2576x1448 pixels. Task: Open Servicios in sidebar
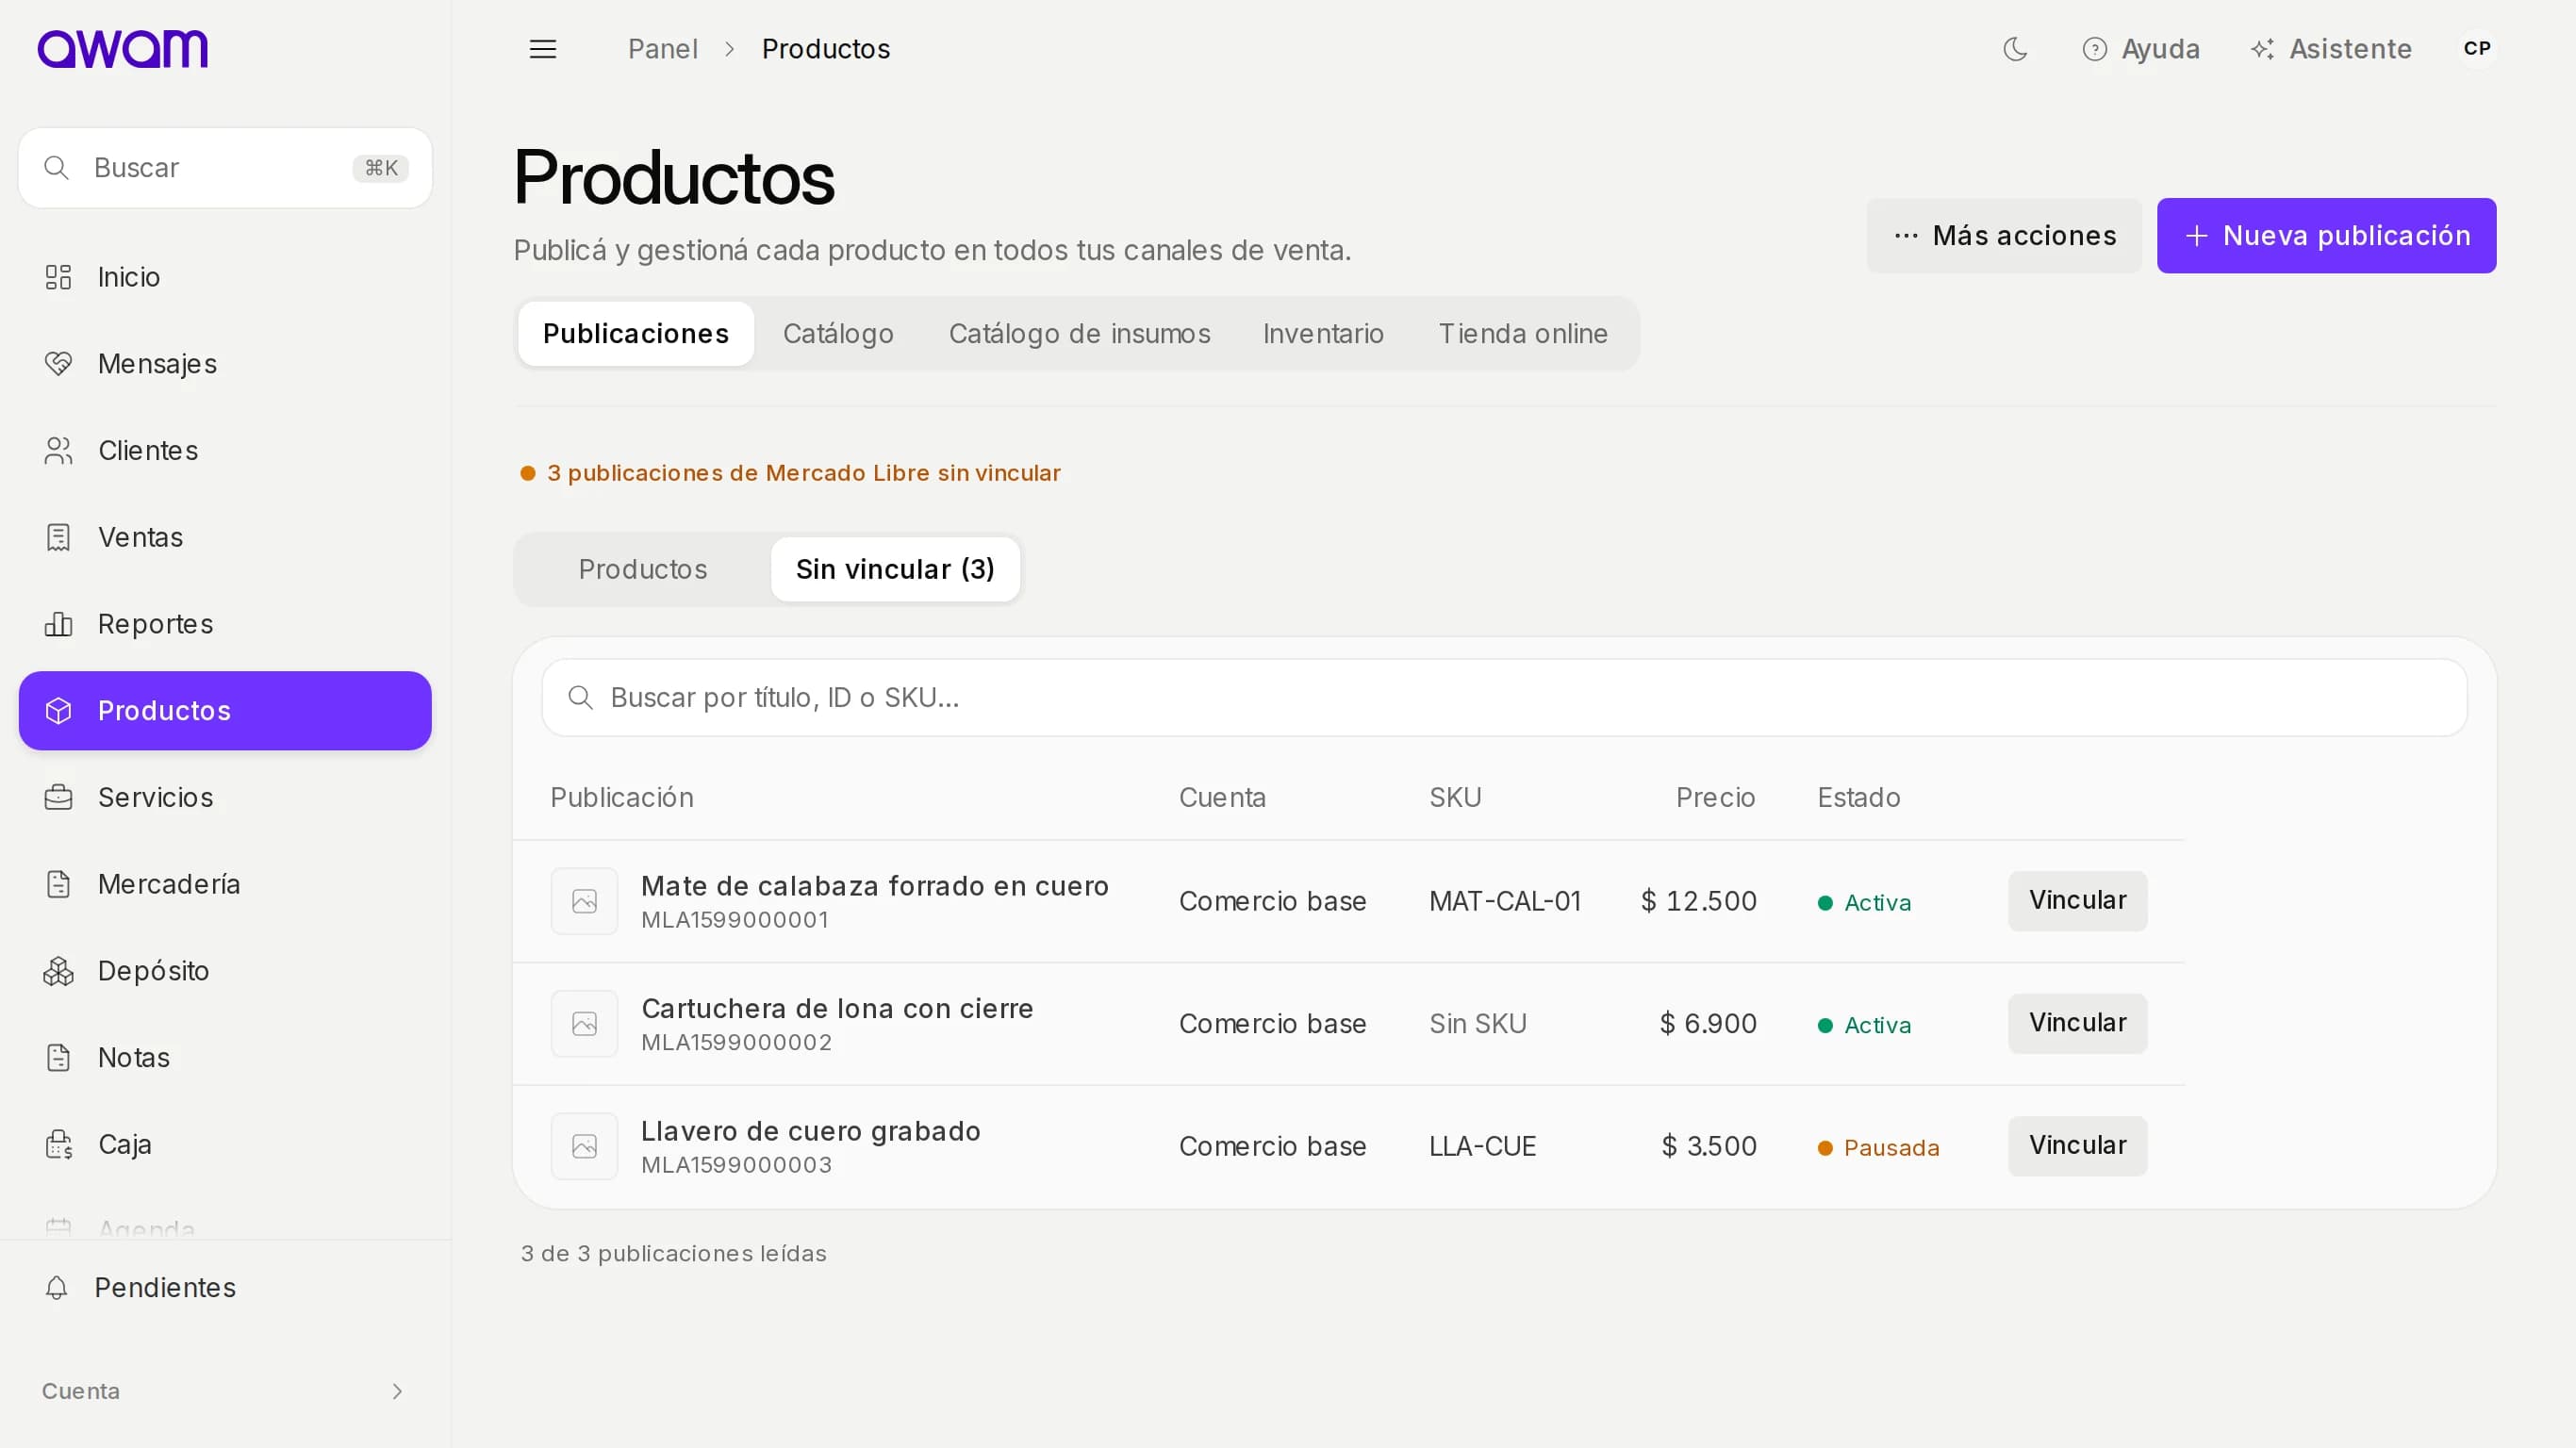pyautogui.click(x=225, y=797)
